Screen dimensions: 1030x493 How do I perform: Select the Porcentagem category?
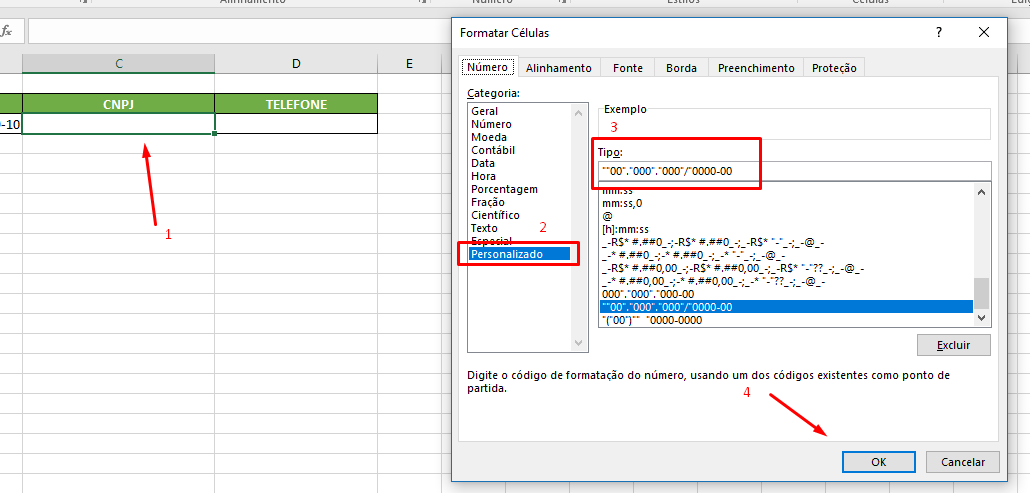point(504,189)
